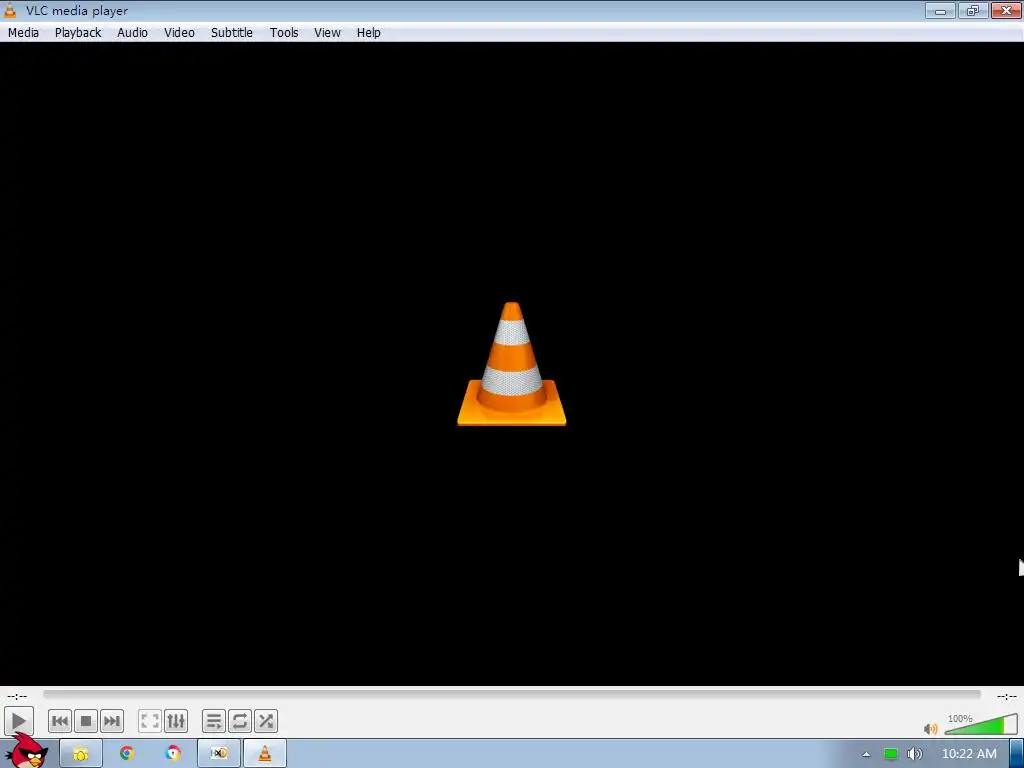Viewport: 1024px width, 768px height.
Task: Click the elapsed time label
Action: click(18, 696)
